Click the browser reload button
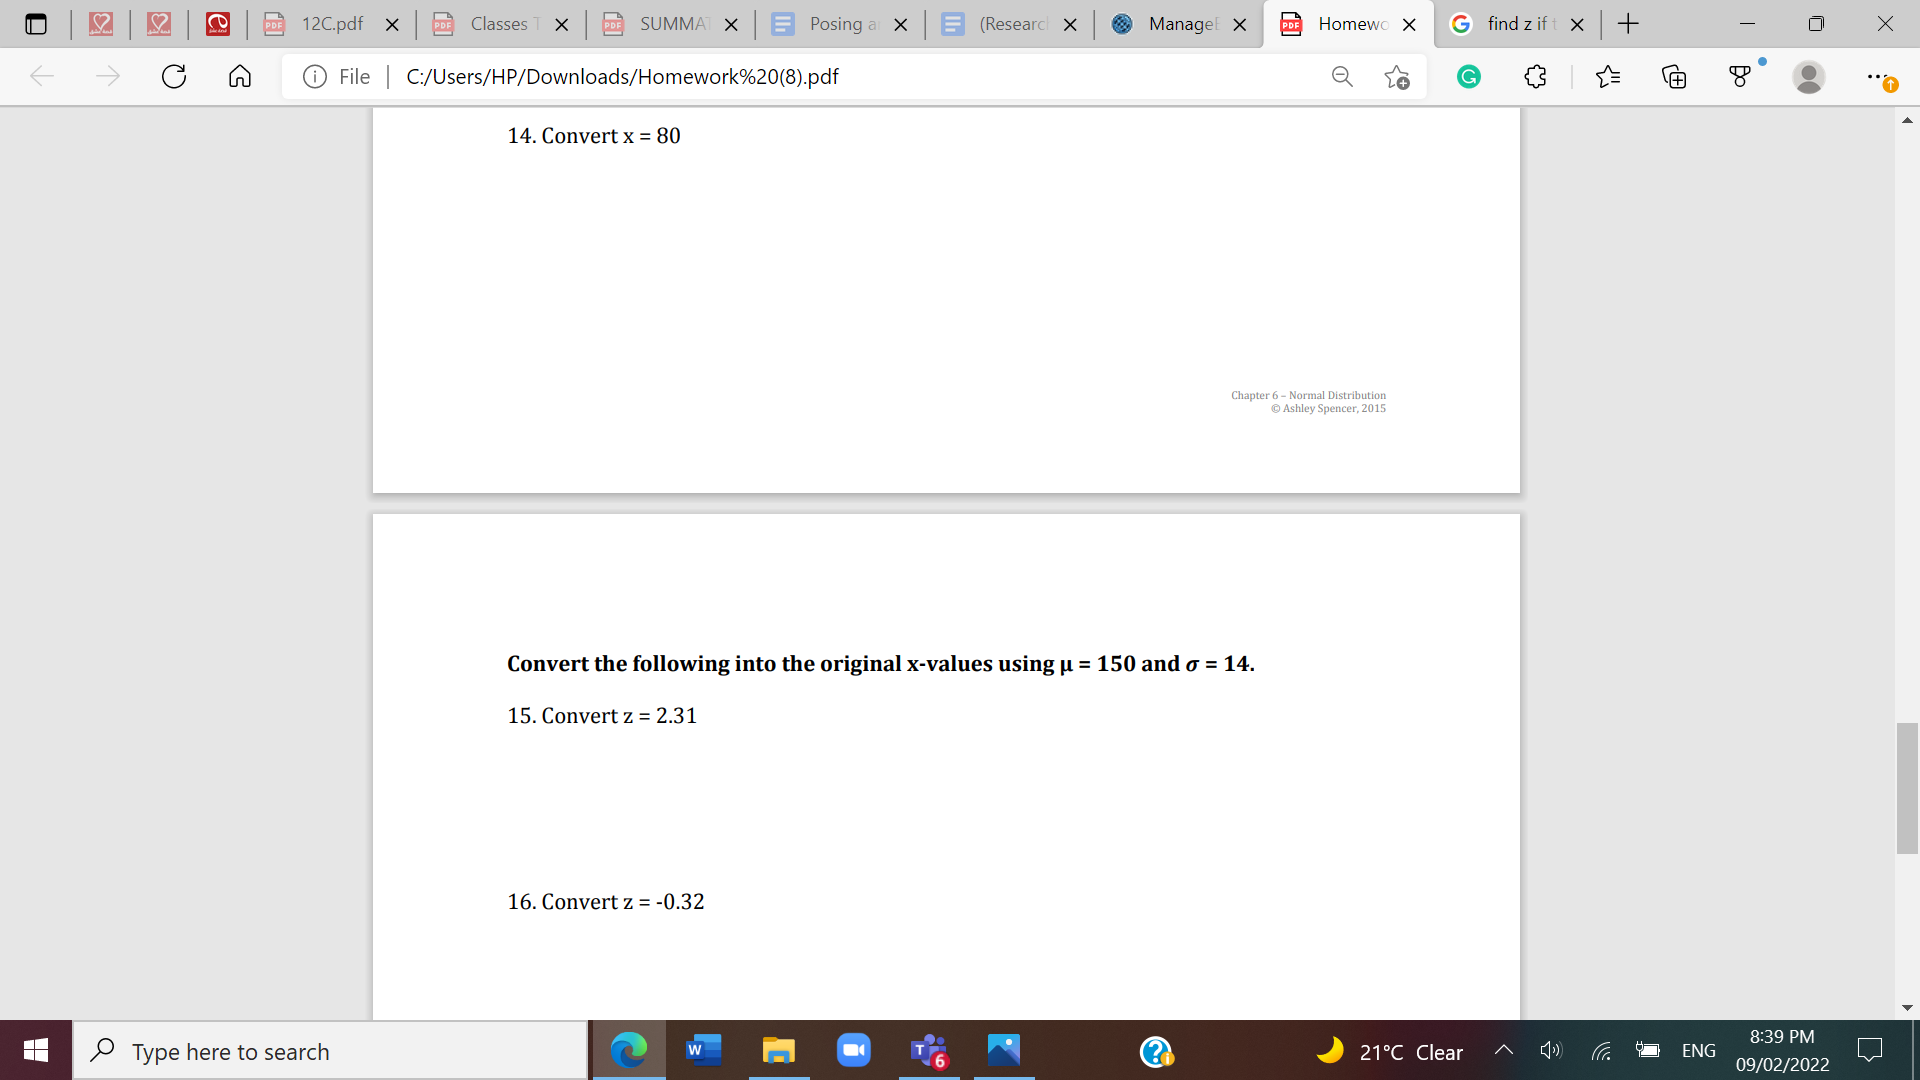 pyautogui.click(x=174, y=76)
